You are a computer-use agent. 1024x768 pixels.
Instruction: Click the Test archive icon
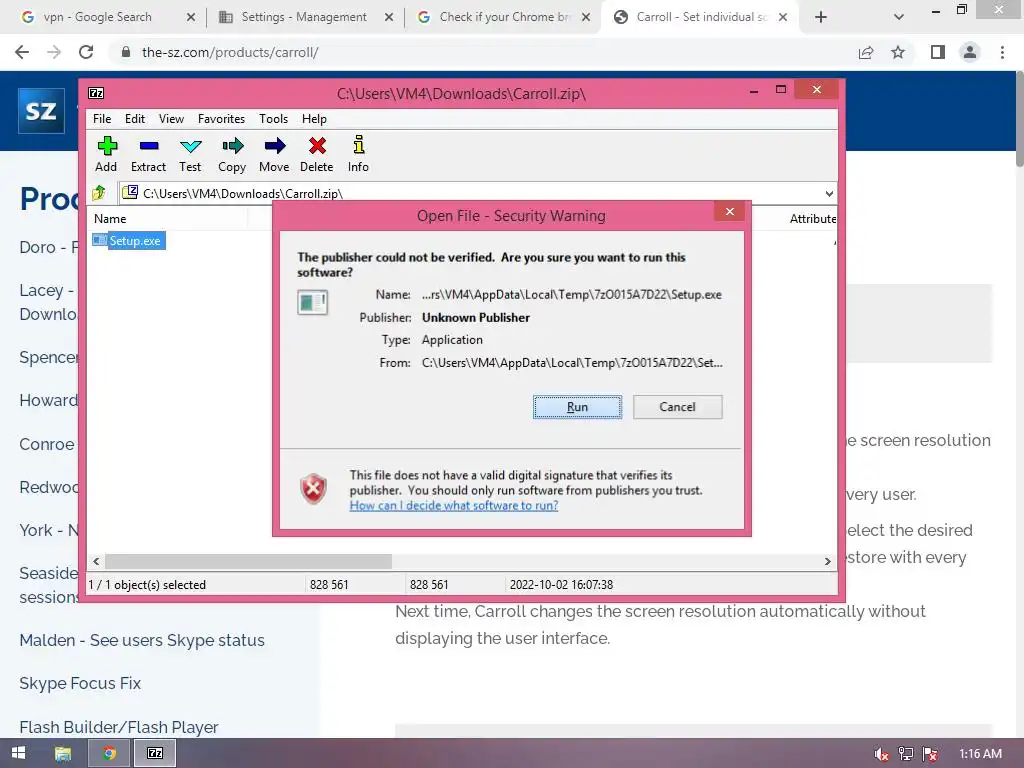[190, 154]
